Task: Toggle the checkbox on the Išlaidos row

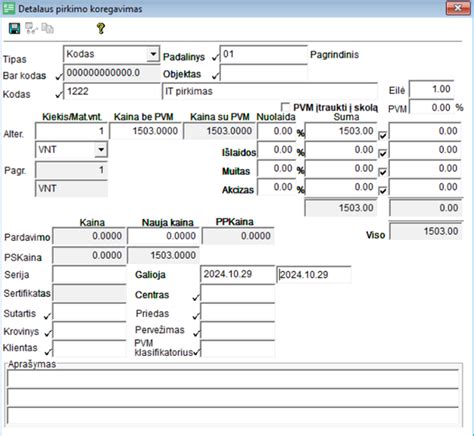Action: [383, 153]
